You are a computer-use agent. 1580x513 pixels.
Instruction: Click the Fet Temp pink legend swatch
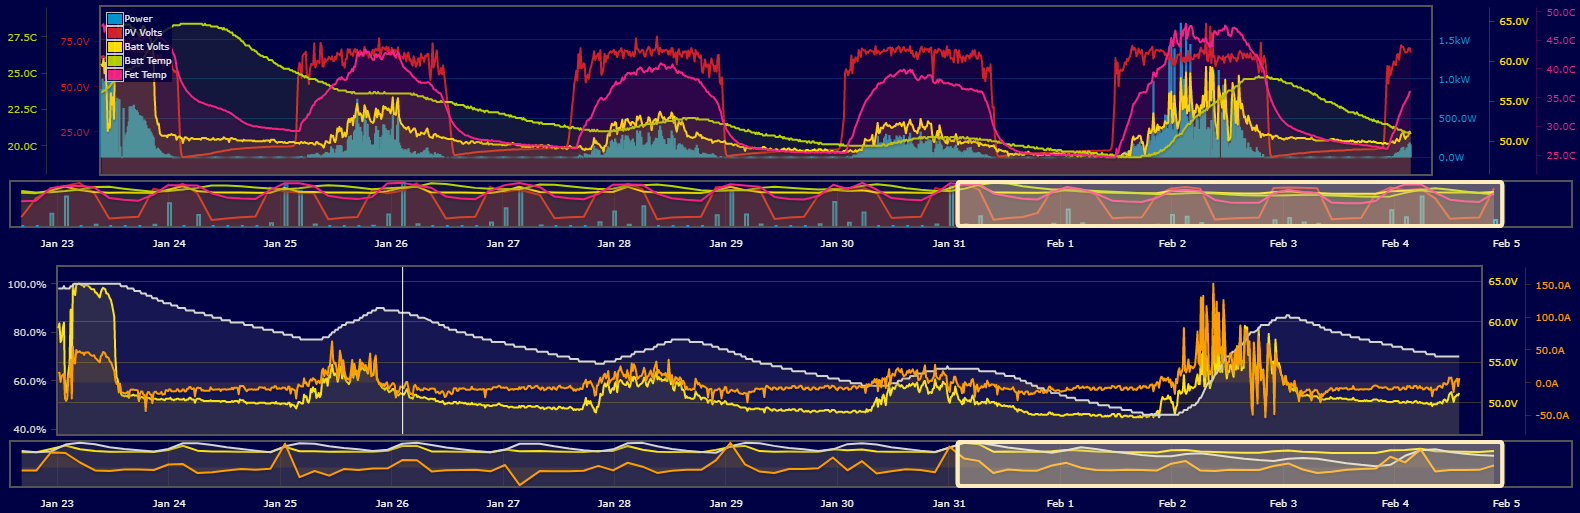(x=114, y=75)
